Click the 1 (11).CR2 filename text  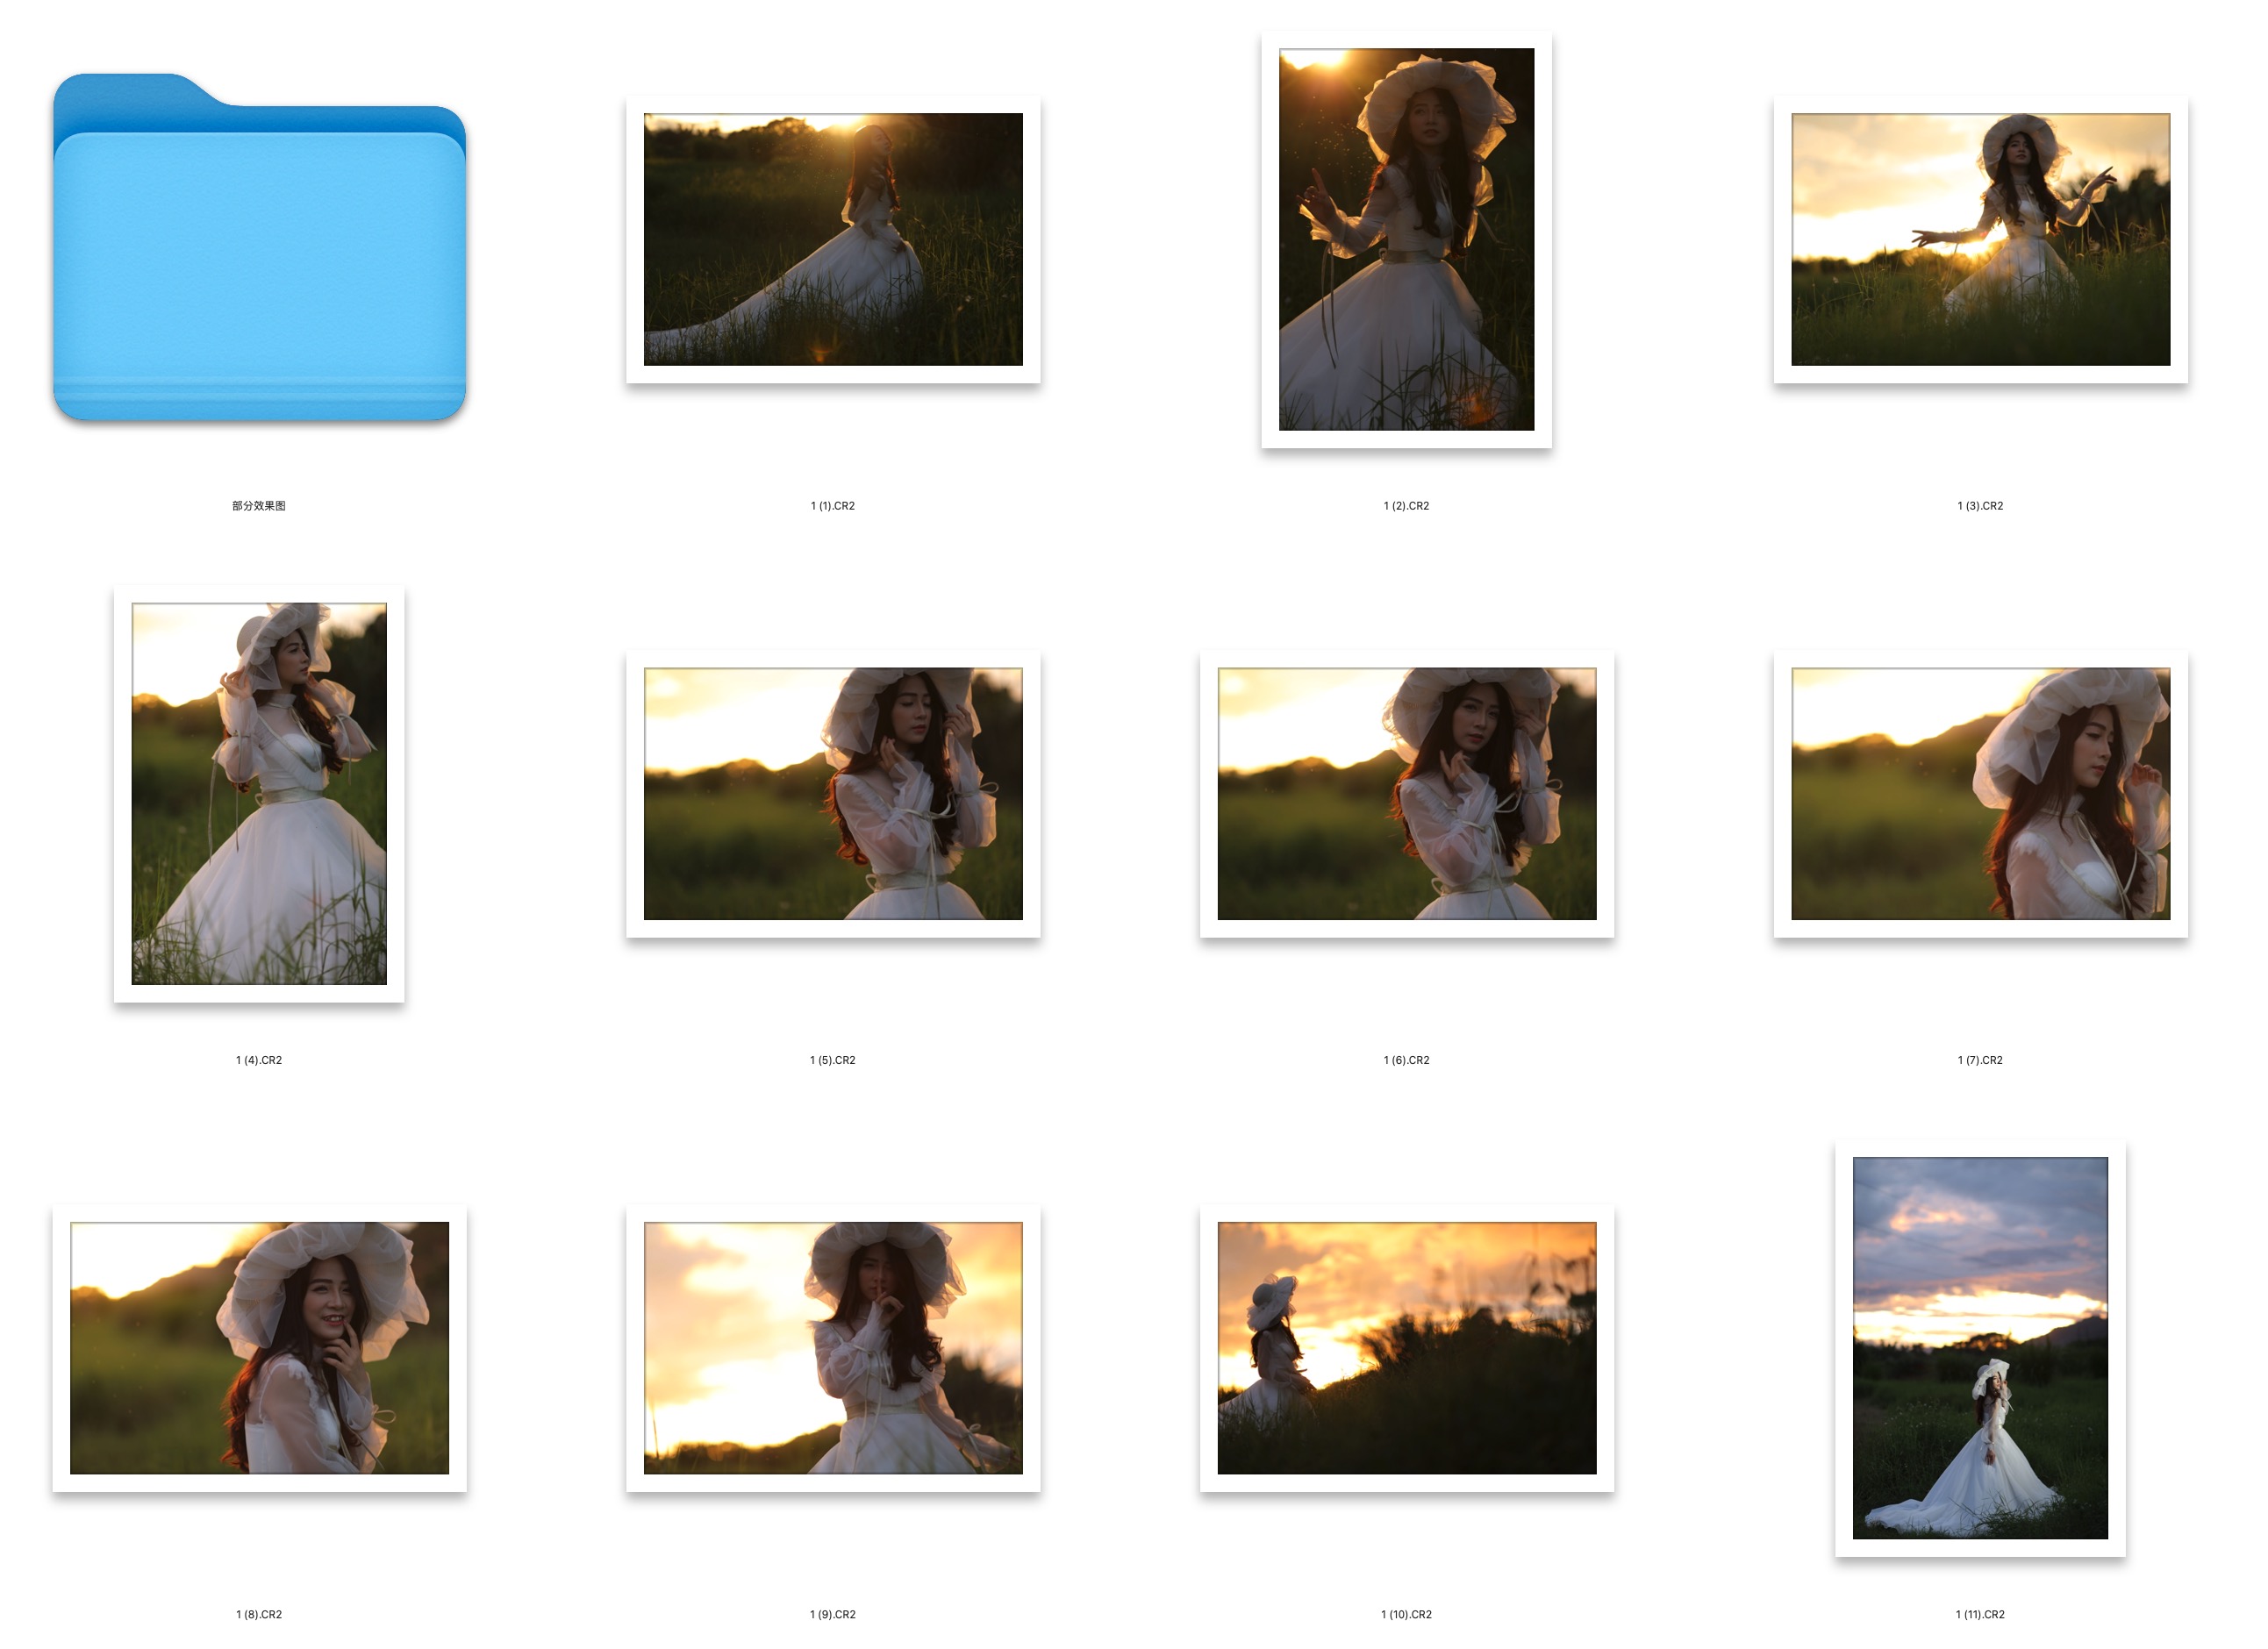(x=1980, y=1614)
